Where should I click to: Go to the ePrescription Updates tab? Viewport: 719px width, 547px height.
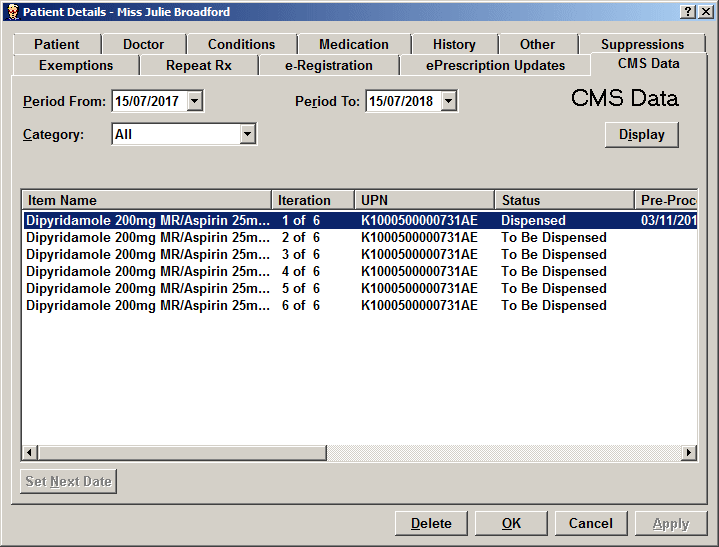[x=495, y=65]
